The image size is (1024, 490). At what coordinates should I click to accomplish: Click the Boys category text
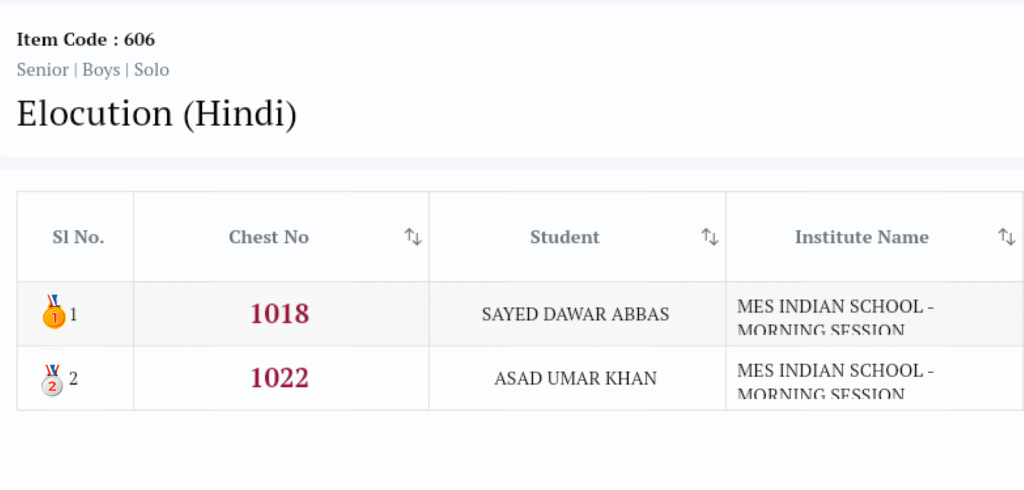(101, 70)
